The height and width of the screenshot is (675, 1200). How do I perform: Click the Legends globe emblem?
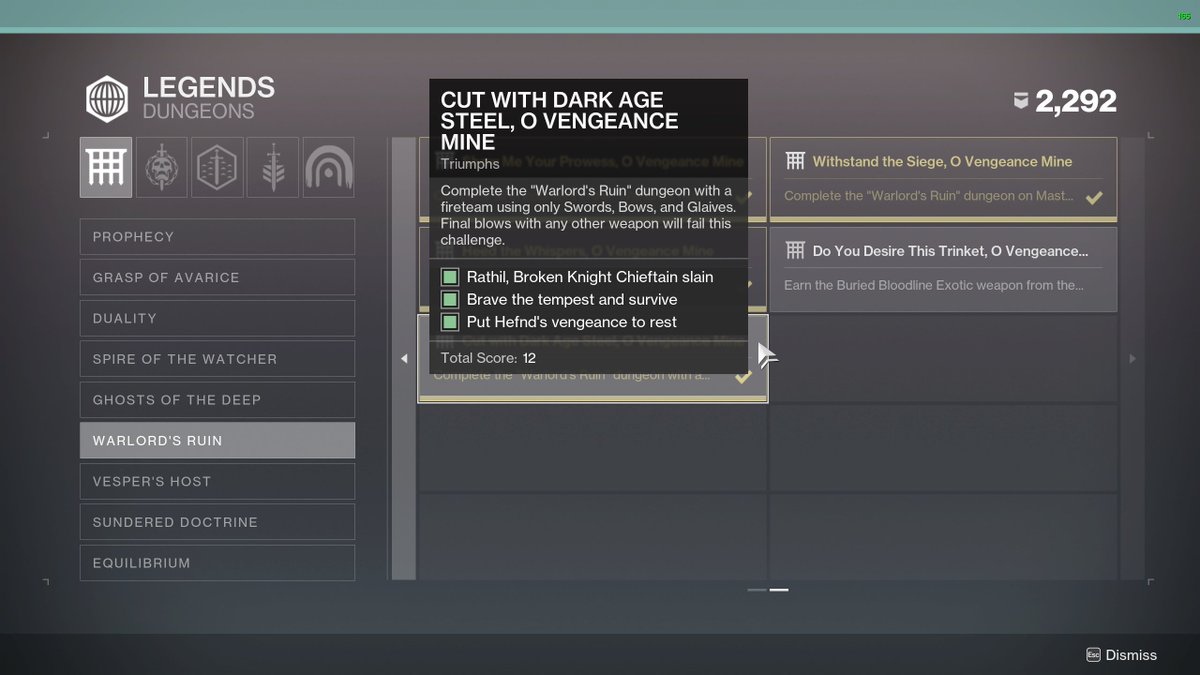coord(106,99)
